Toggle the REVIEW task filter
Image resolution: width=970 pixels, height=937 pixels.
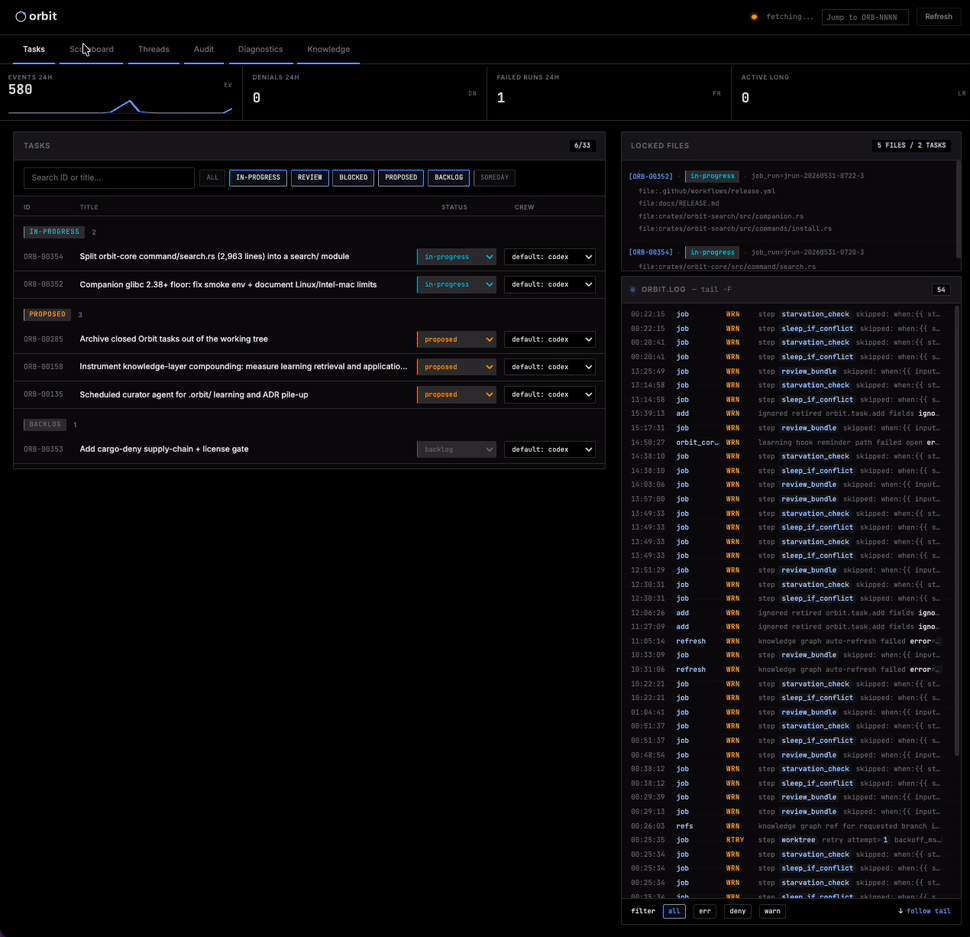tap(310, 178)
